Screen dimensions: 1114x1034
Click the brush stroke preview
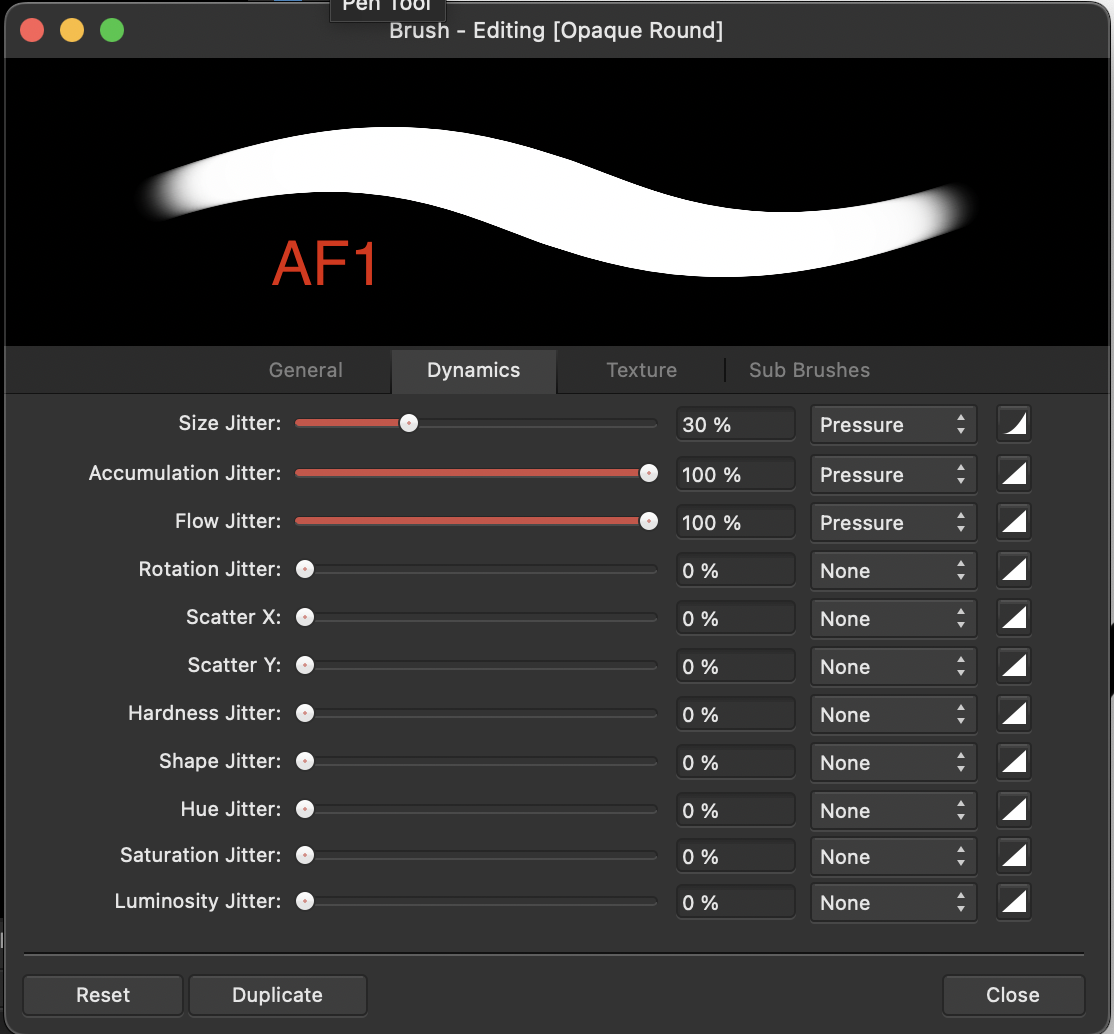coord(557,202)
